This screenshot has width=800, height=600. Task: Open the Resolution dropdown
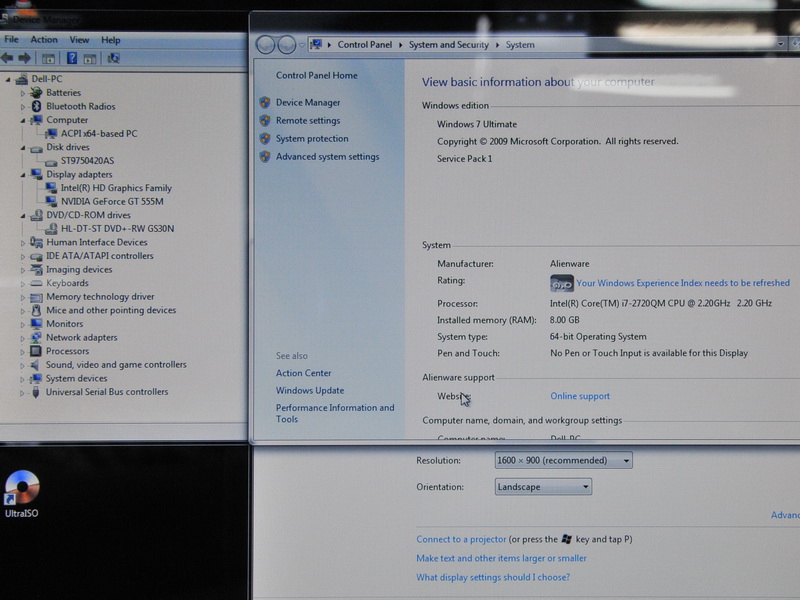[x=563, y=460]
